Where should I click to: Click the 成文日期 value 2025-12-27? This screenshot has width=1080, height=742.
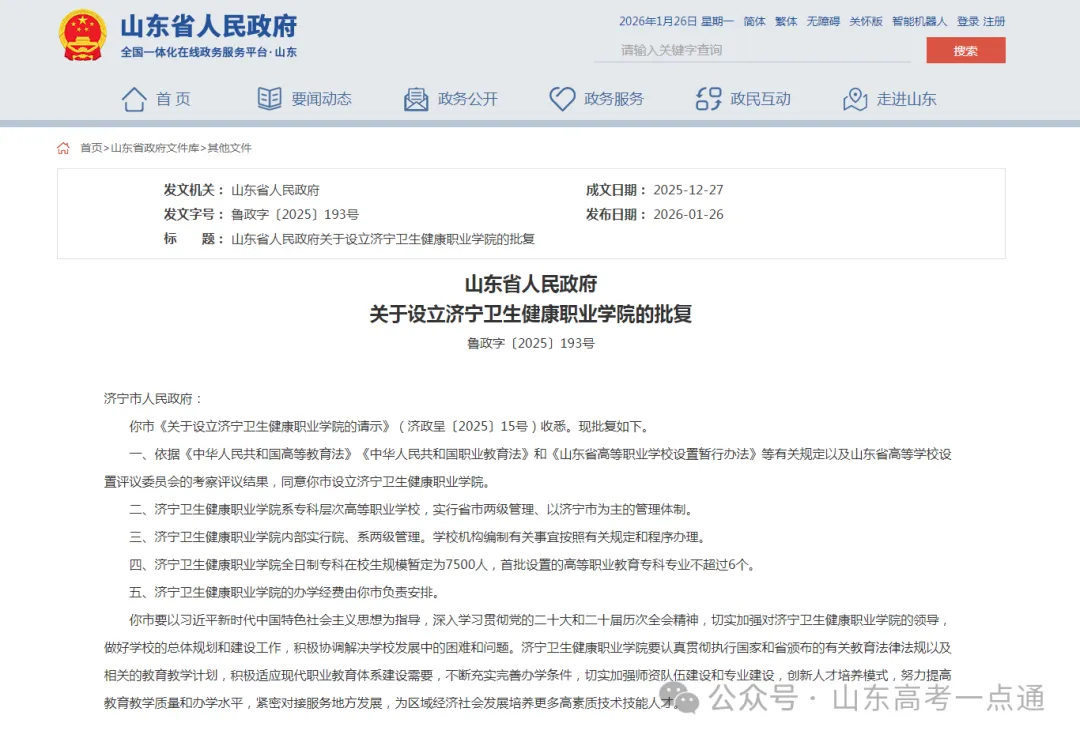[688, 190]
